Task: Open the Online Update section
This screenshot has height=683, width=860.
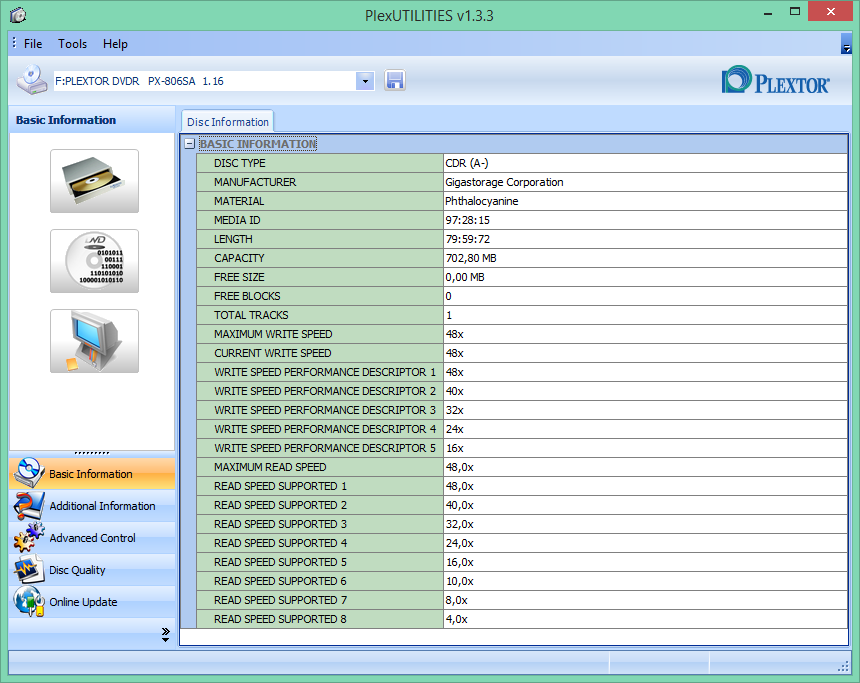Action: point(92,602)
